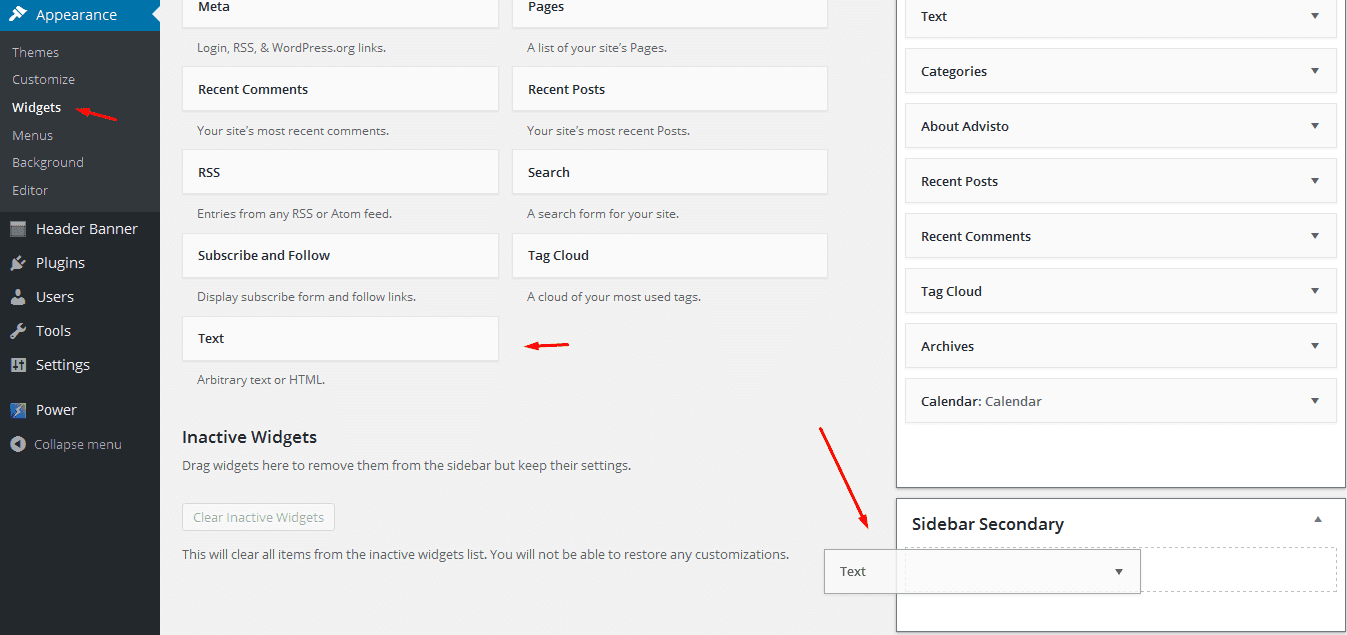
Task: Open the Editor submenu link
Action: tap(30, 190)
